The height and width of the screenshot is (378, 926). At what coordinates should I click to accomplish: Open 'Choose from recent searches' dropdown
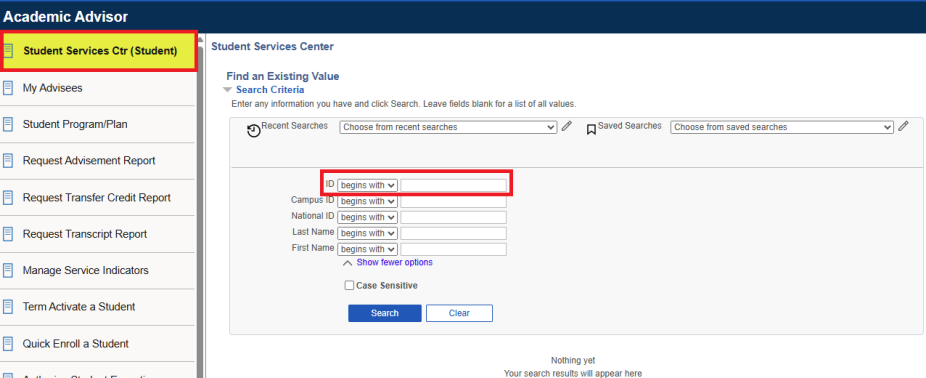click(448, 127)
